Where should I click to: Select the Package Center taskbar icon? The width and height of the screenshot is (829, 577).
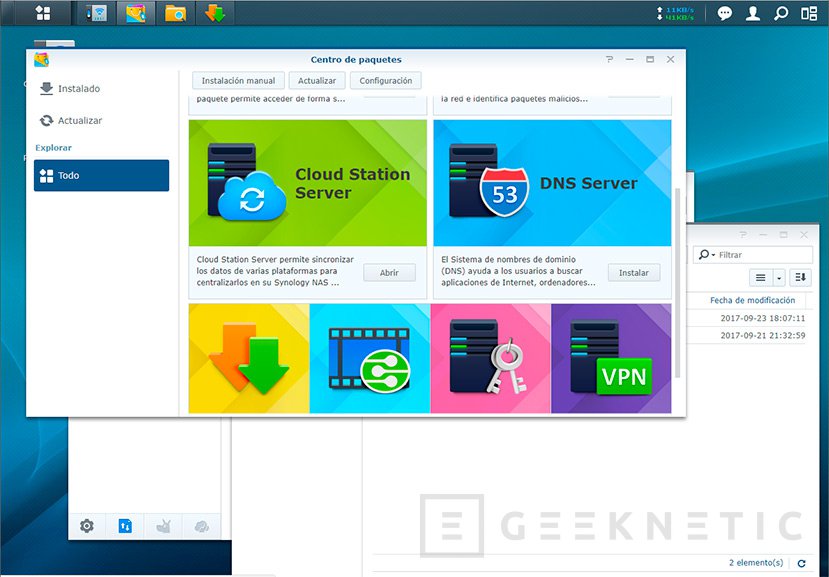pos(135,13)
